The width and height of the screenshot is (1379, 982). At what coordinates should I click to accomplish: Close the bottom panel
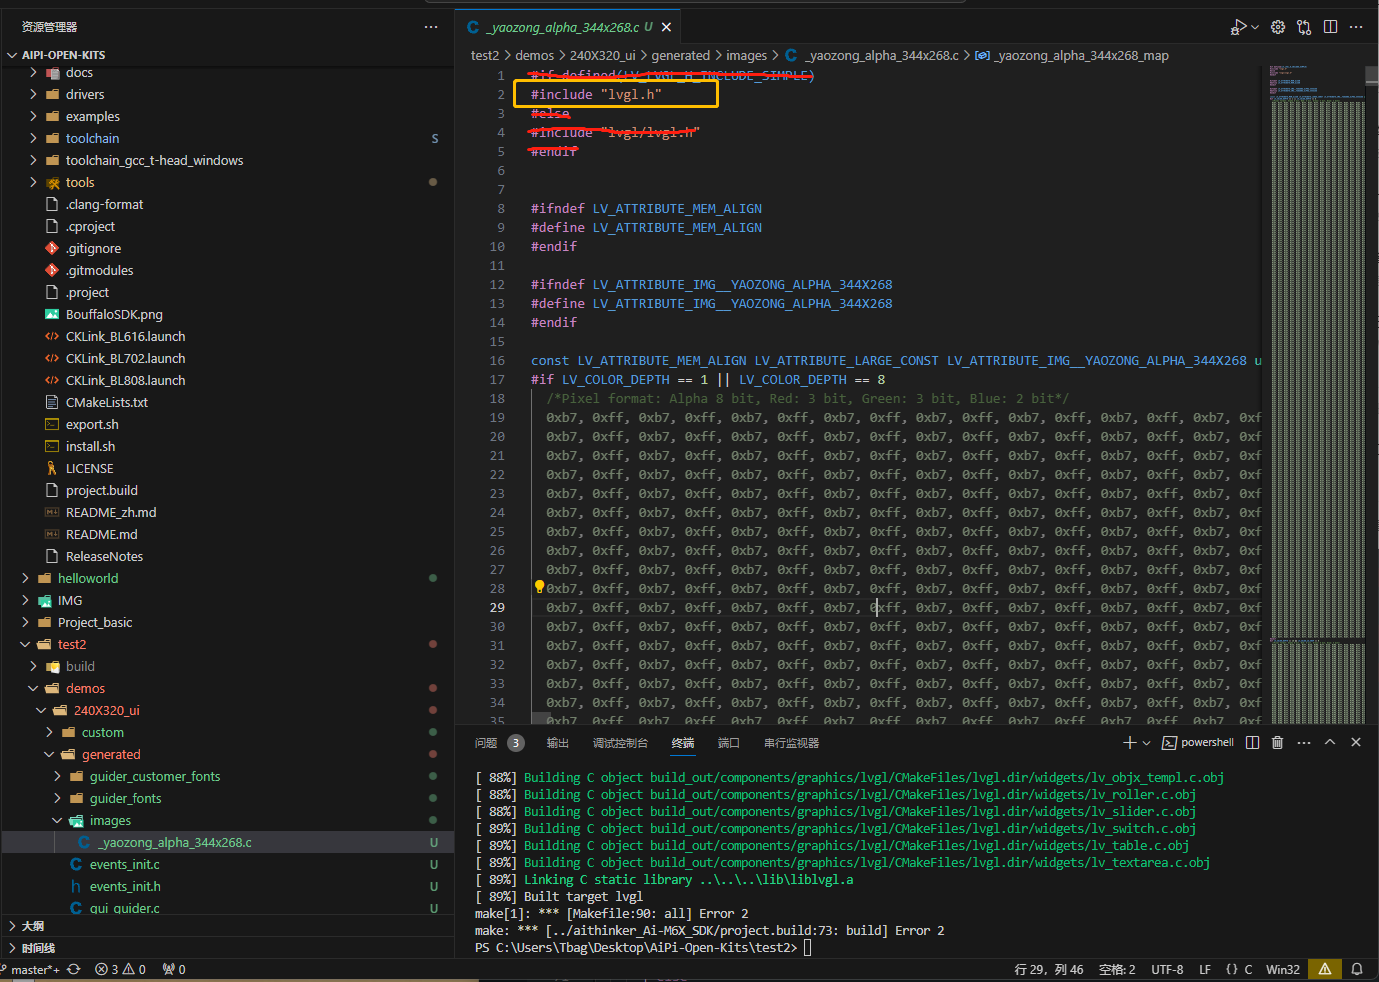coord(1356,743)
